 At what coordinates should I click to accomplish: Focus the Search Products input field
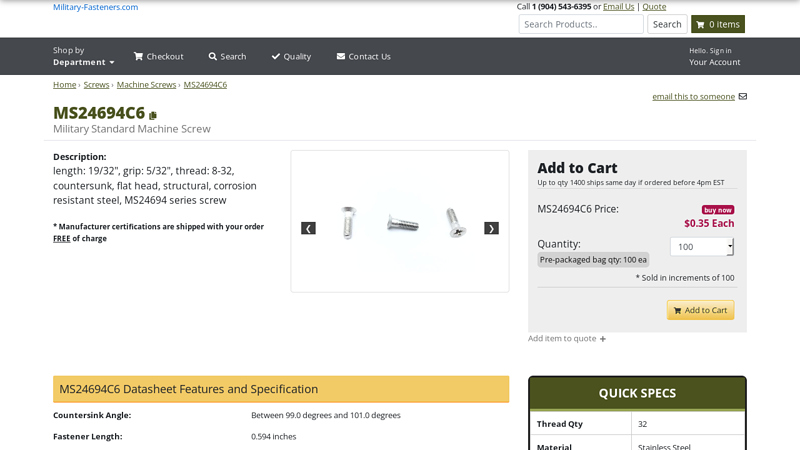(581, 24)
